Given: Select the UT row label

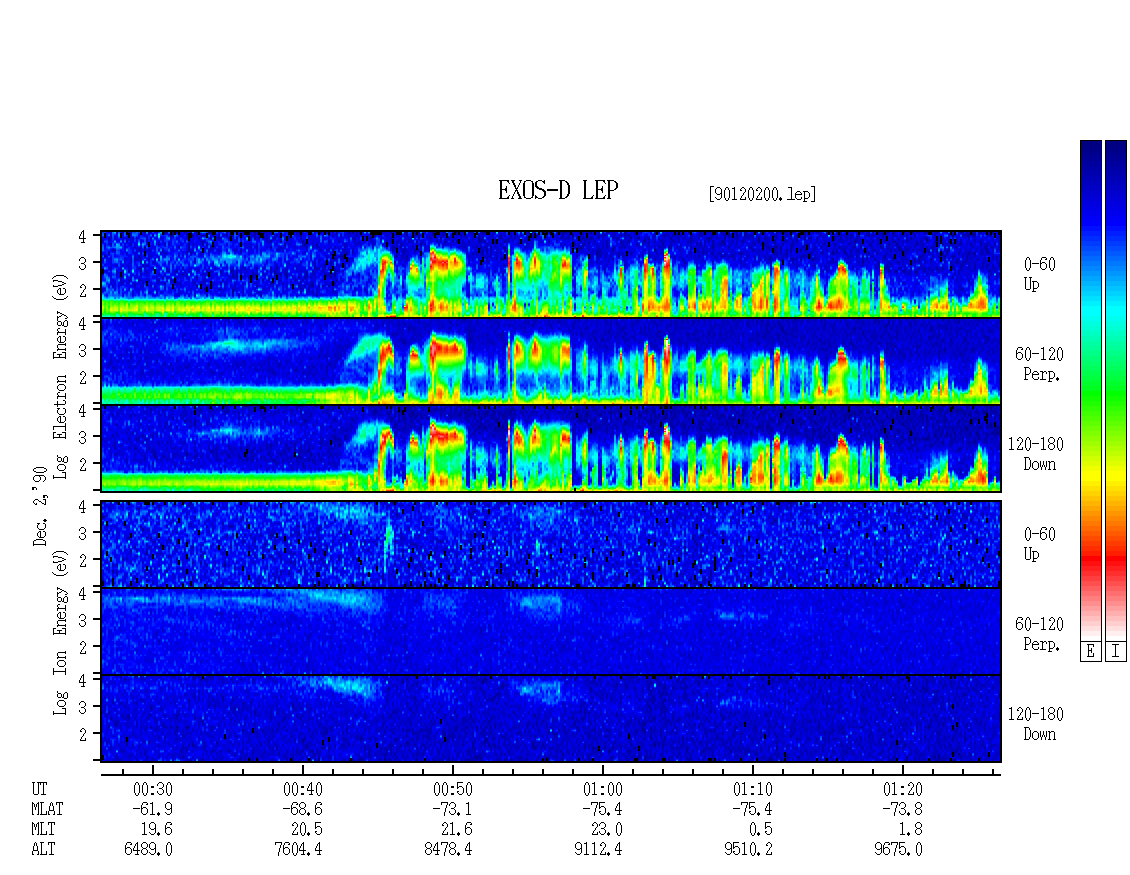Looking at the screenshot, I should [39, 789].
